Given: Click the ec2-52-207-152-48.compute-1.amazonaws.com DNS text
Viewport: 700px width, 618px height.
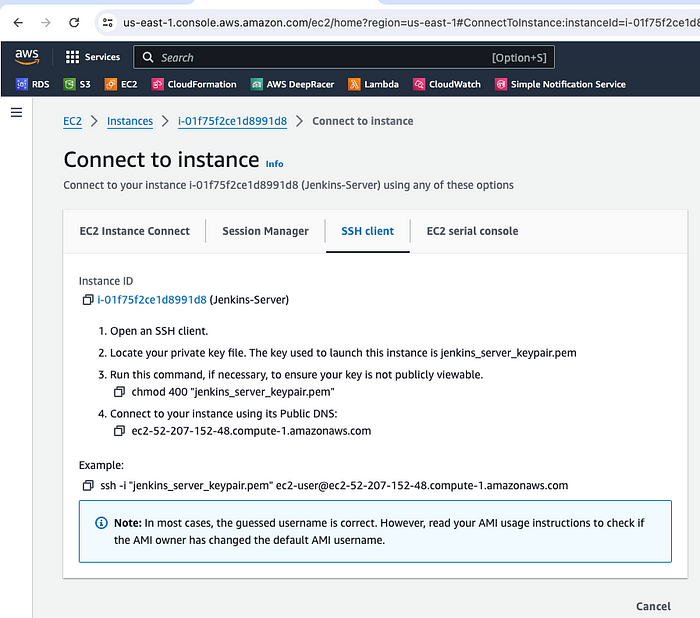Looking at the screenshot, I should tap(251, 431).
